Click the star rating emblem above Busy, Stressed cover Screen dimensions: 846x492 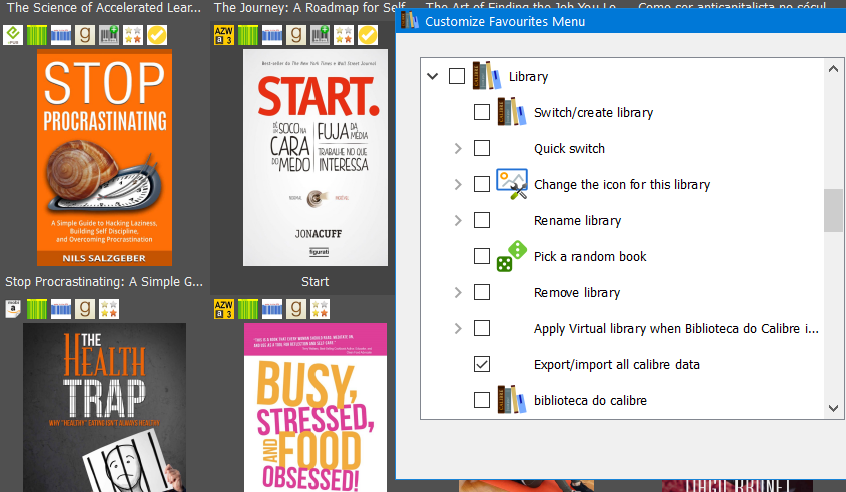click(x=320, y=309)
